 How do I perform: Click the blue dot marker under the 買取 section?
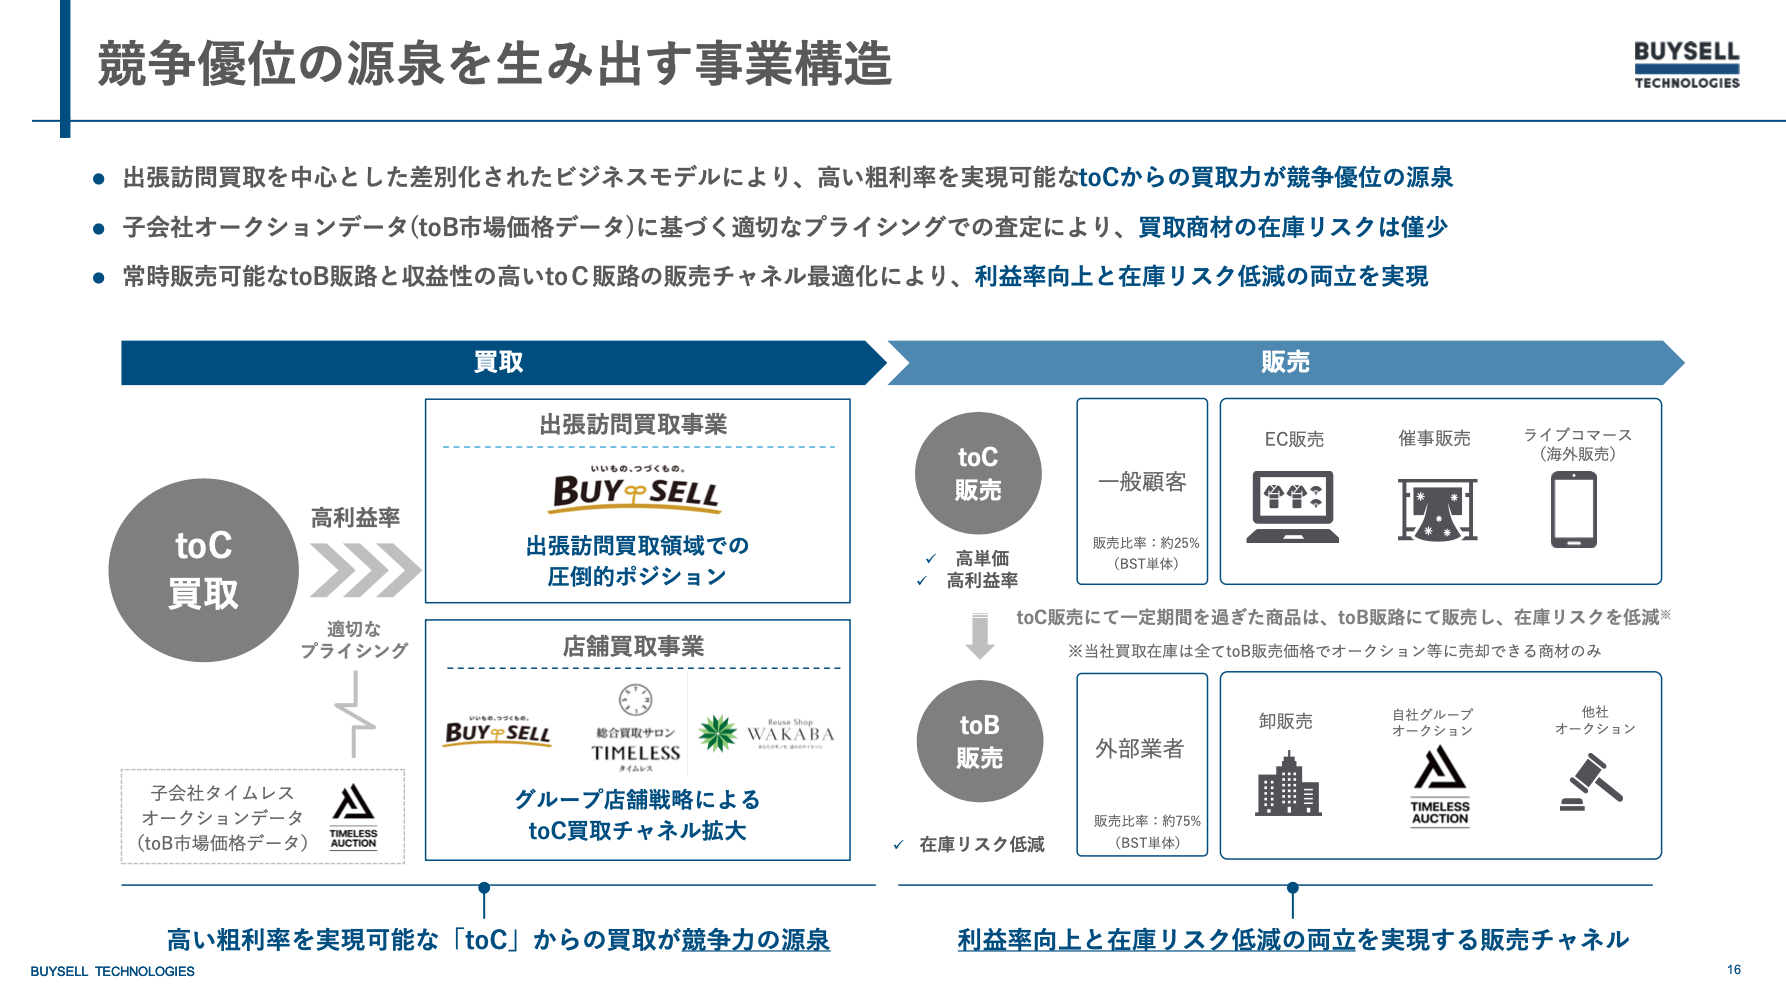tap(484, 888)
